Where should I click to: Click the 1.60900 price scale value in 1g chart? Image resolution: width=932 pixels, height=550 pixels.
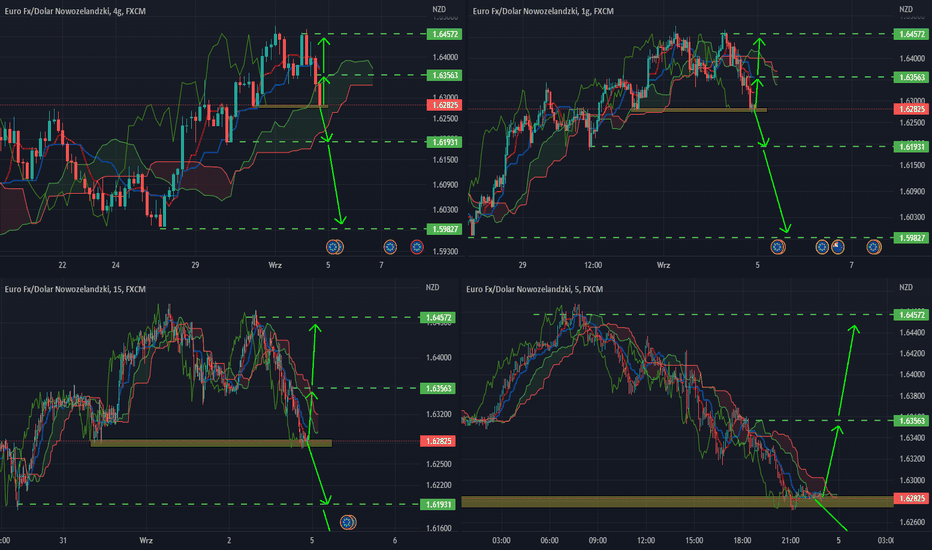(912, 191)
